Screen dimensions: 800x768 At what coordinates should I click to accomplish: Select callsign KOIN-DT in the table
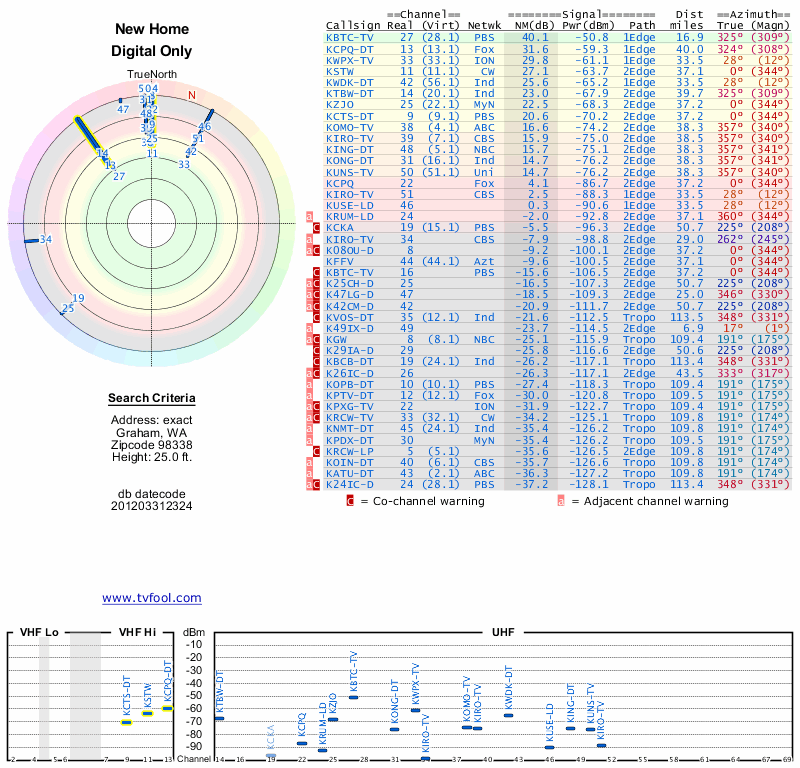[x=350, y=462]
